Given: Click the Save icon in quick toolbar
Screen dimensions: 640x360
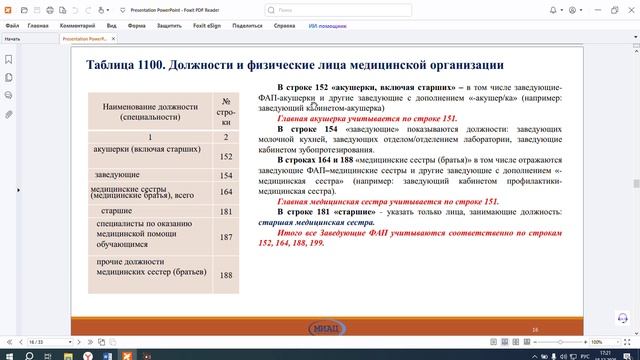Looking at the screenshot, I should pos(37,10).
